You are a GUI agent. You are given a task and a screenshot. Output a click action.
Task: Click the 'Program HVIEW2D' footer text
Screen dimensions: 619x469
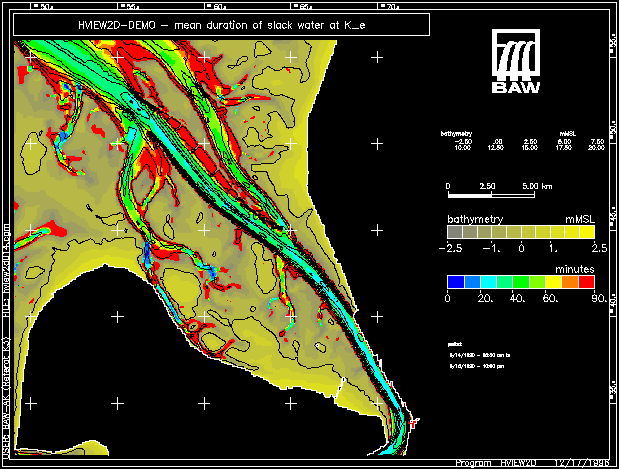click(x=496, y=463)
